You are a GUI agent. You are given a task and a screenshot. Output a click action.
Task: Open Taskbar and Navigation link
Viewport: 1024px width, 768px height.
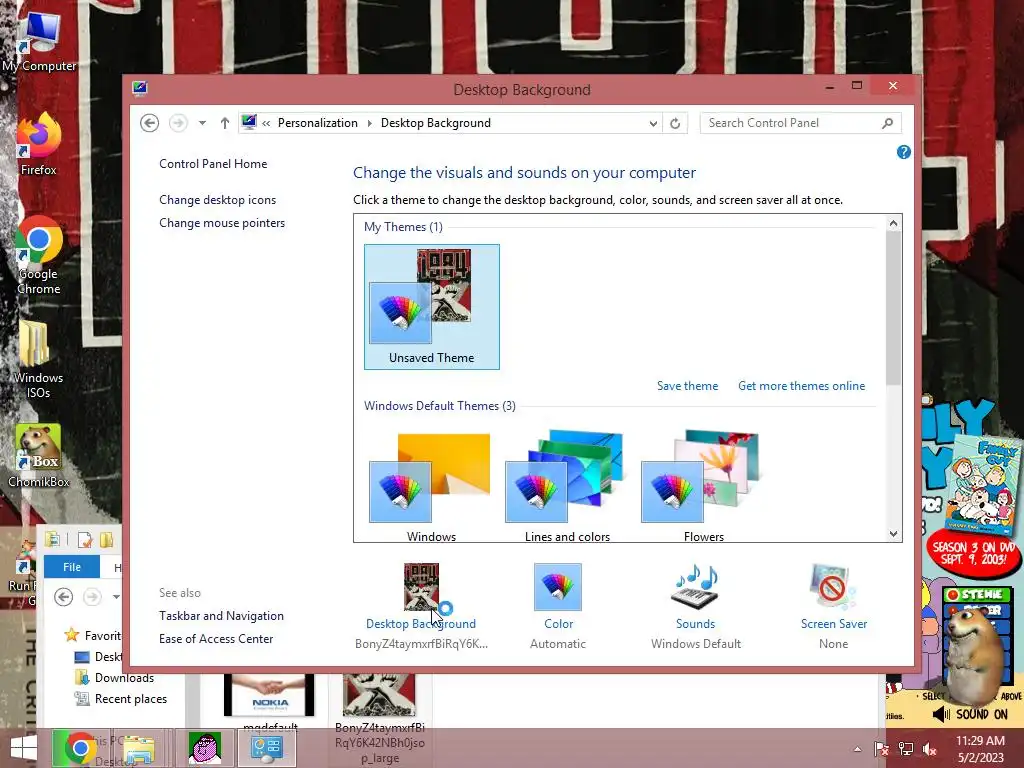click(221, 616)
